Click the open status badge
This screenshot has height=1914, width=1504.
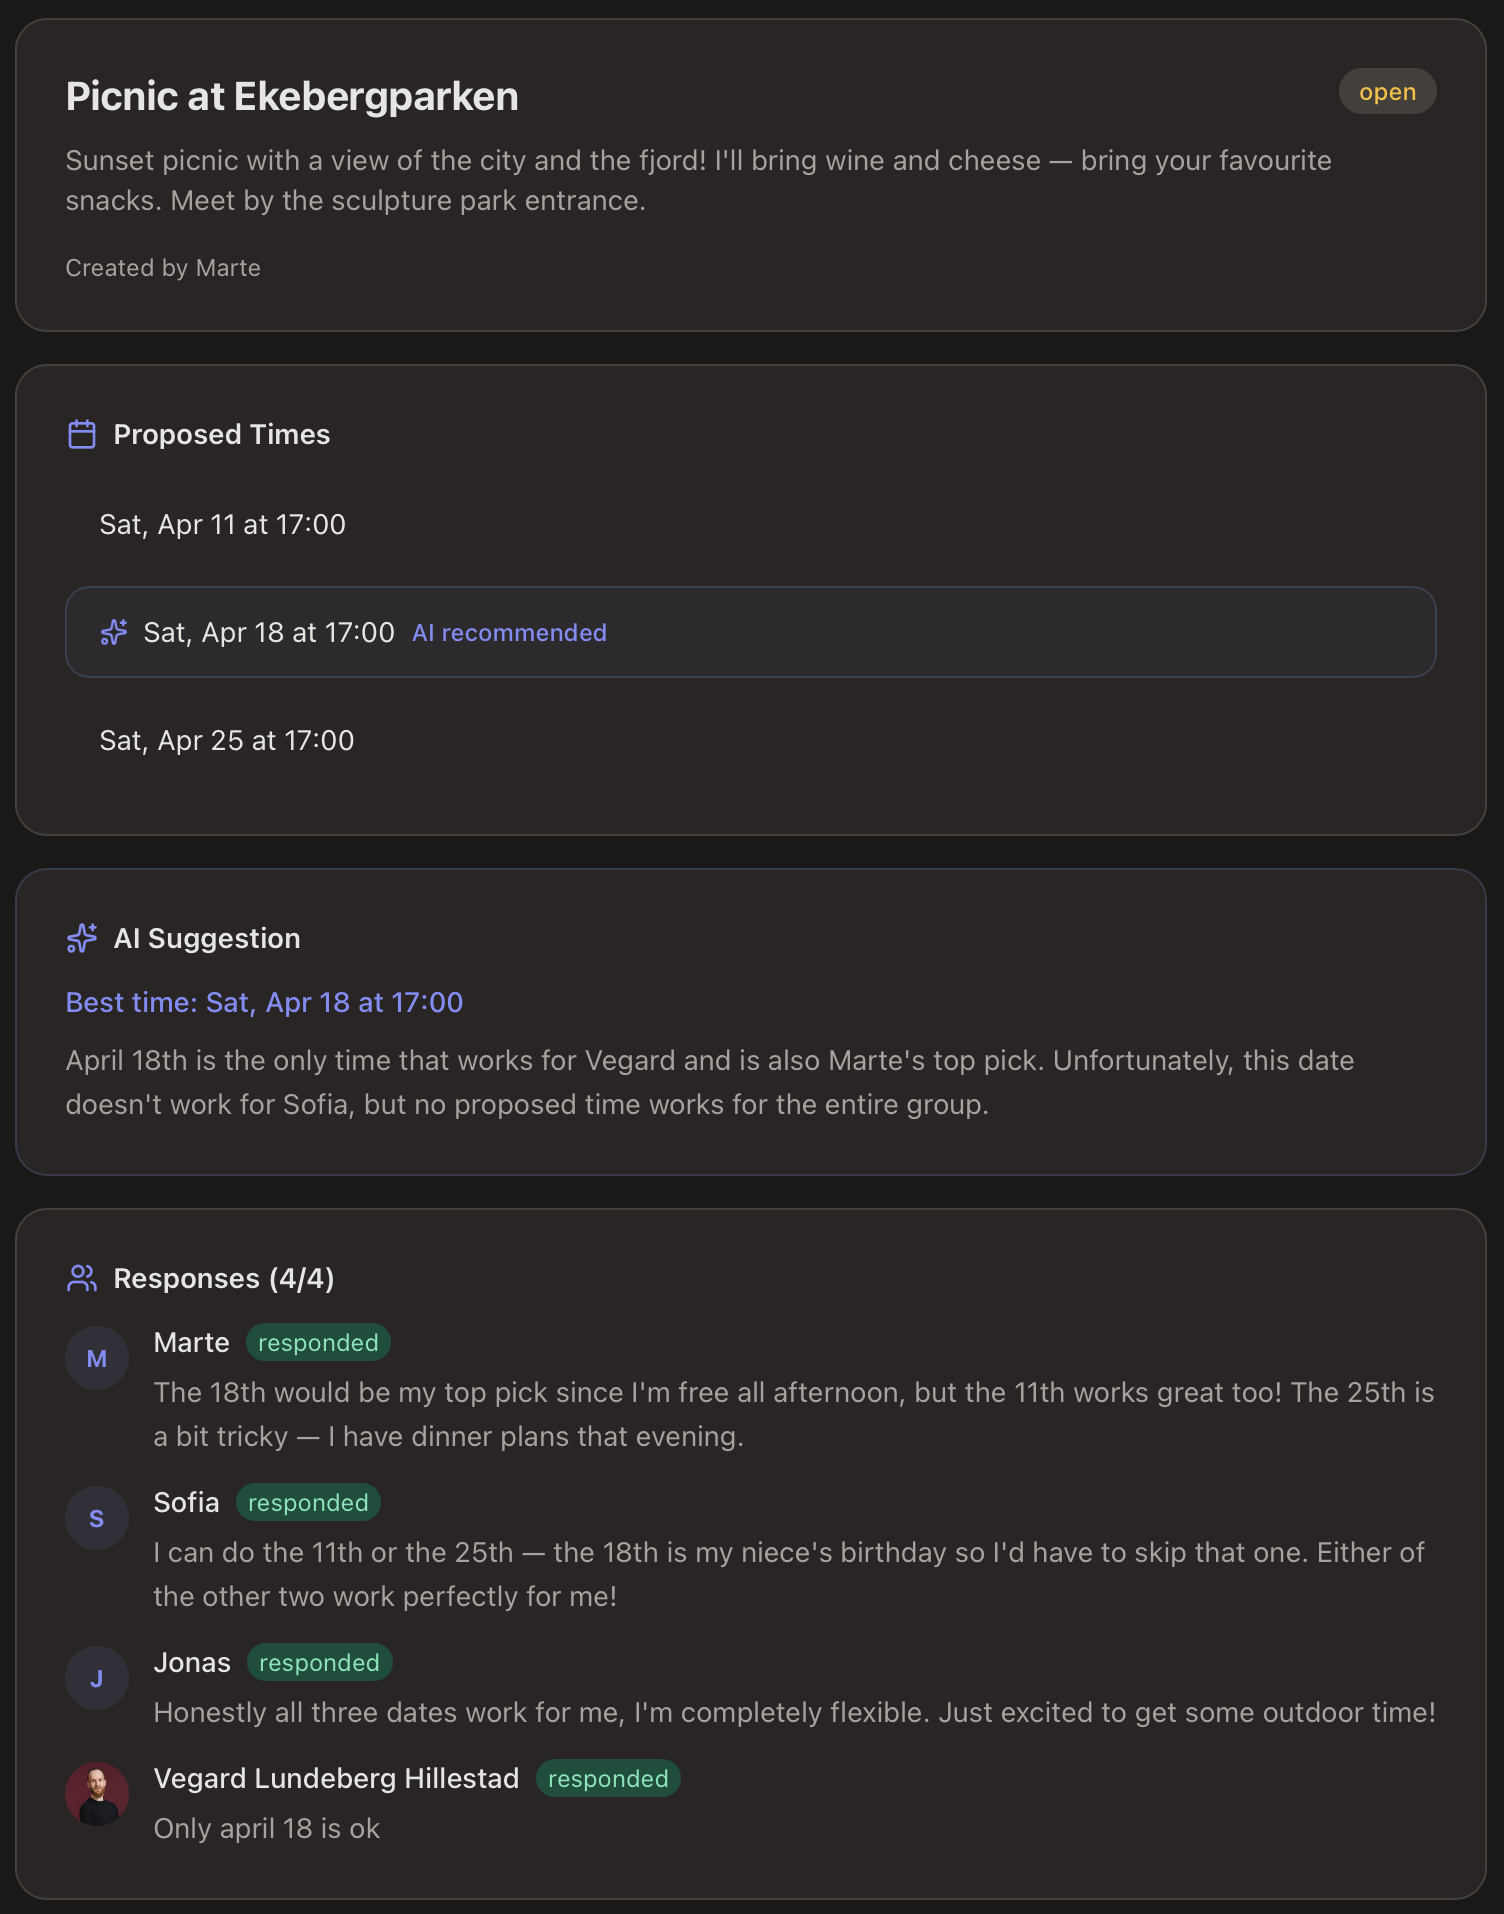[1387, 92]
